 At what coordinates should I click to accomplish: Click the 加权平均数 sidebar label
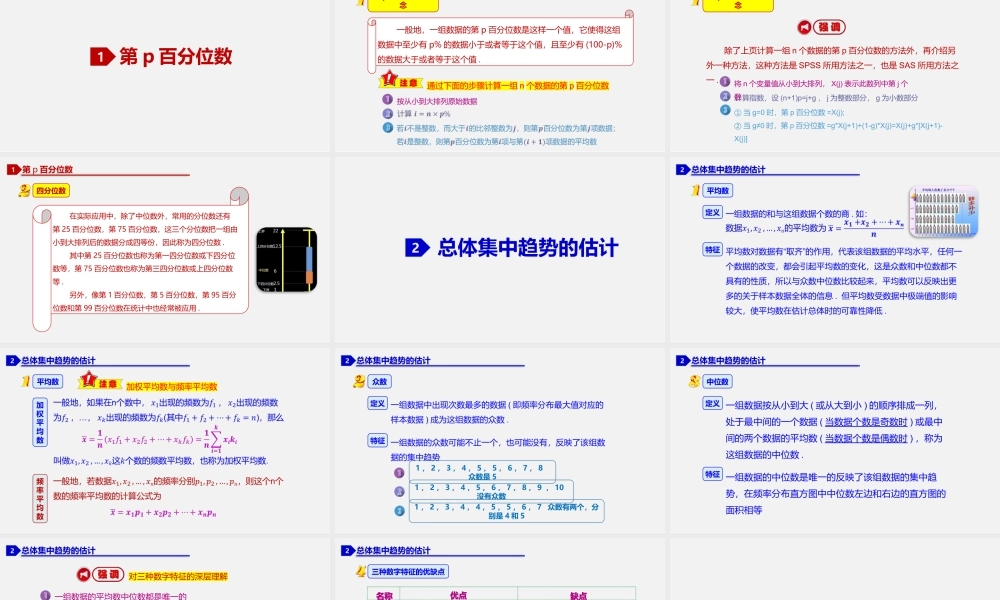[39, 423]
